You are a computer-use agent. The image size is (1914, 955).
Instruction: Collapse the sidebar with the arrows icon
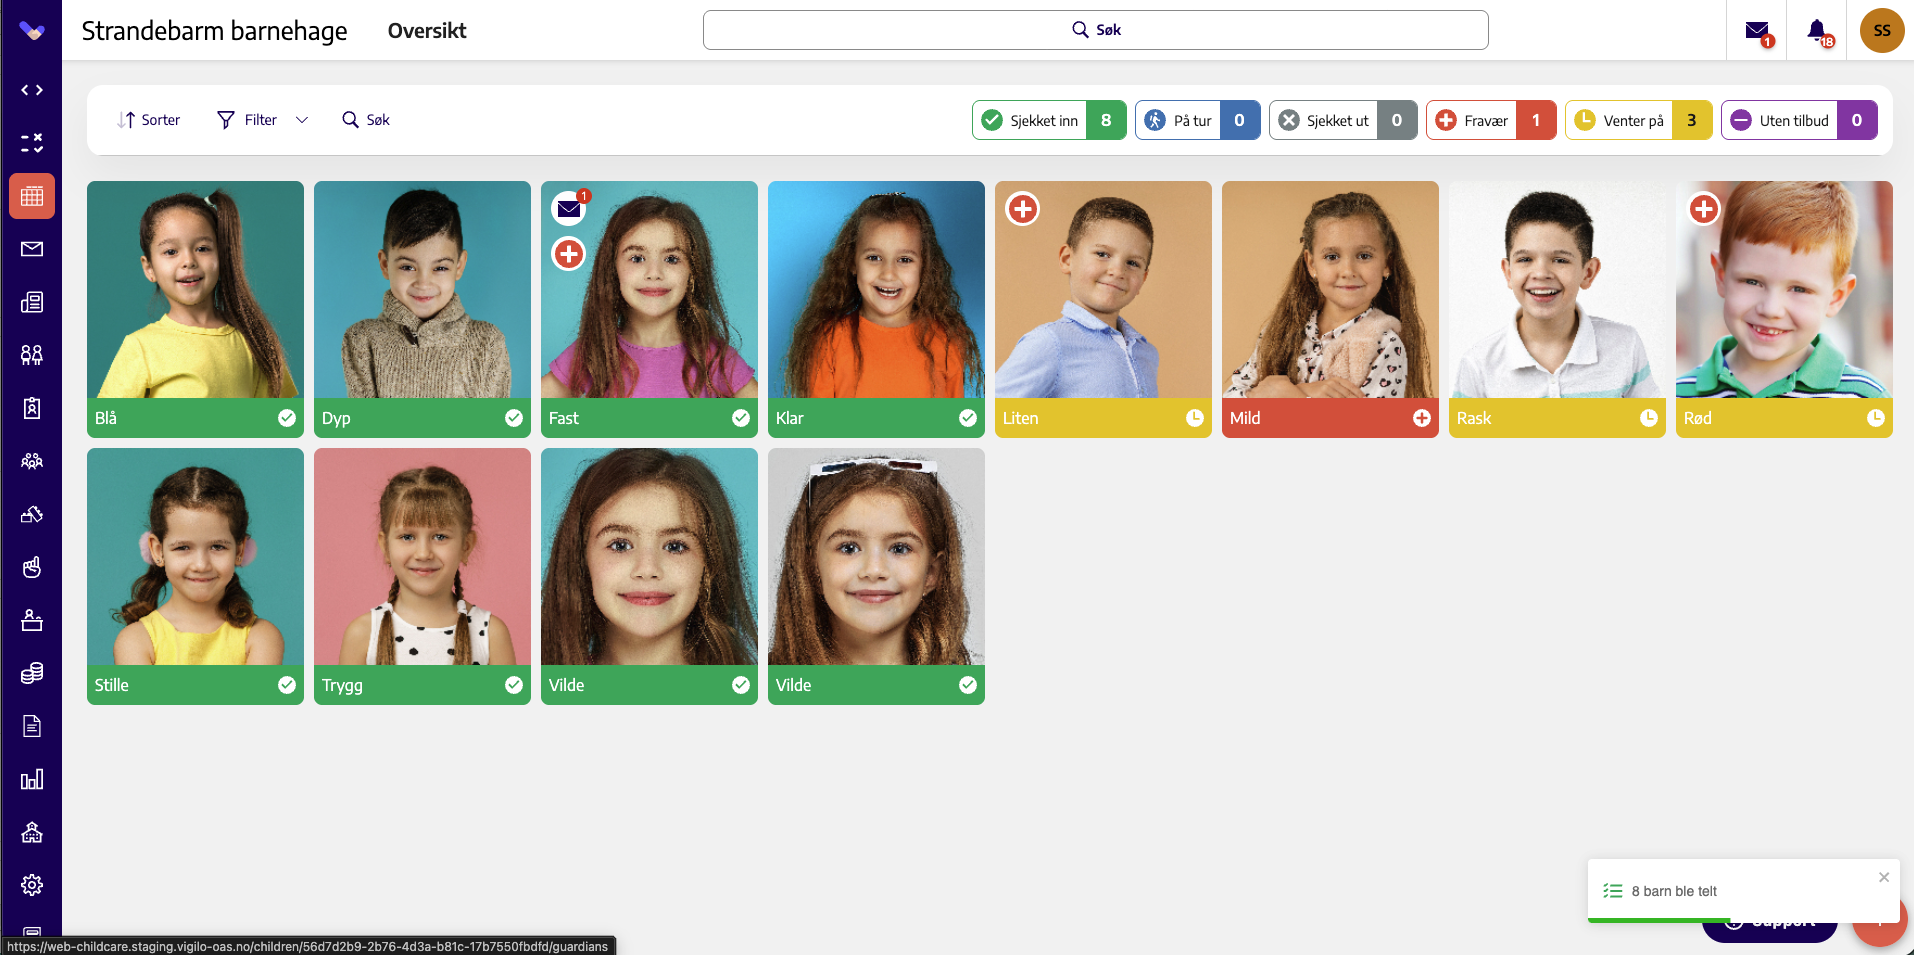(32, 90)
